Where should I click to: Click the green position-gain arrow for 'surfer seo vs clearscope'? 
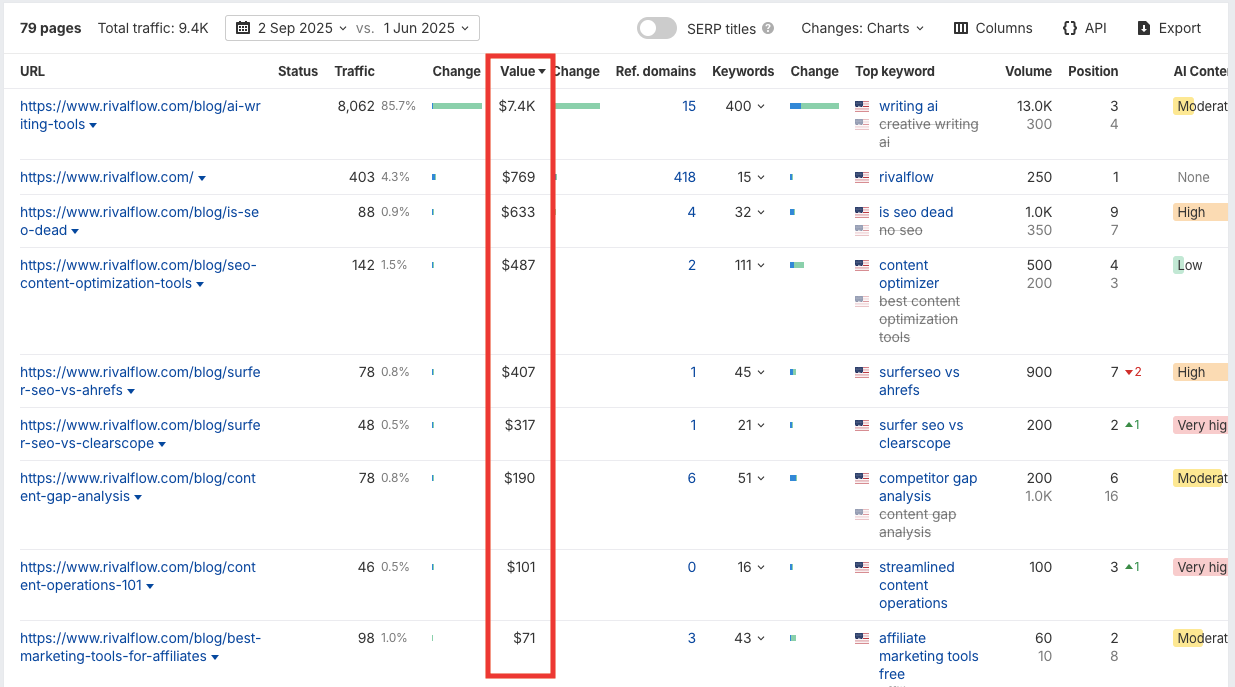tap(1127, 425)
